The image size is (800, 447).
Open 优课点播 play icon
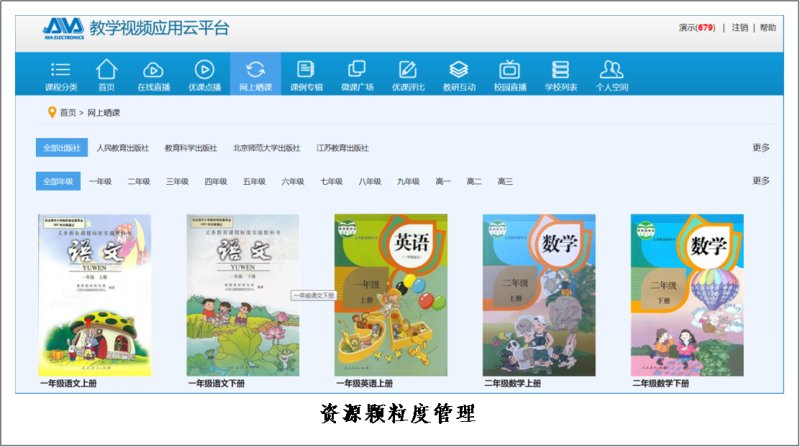(x=205, y=69)
